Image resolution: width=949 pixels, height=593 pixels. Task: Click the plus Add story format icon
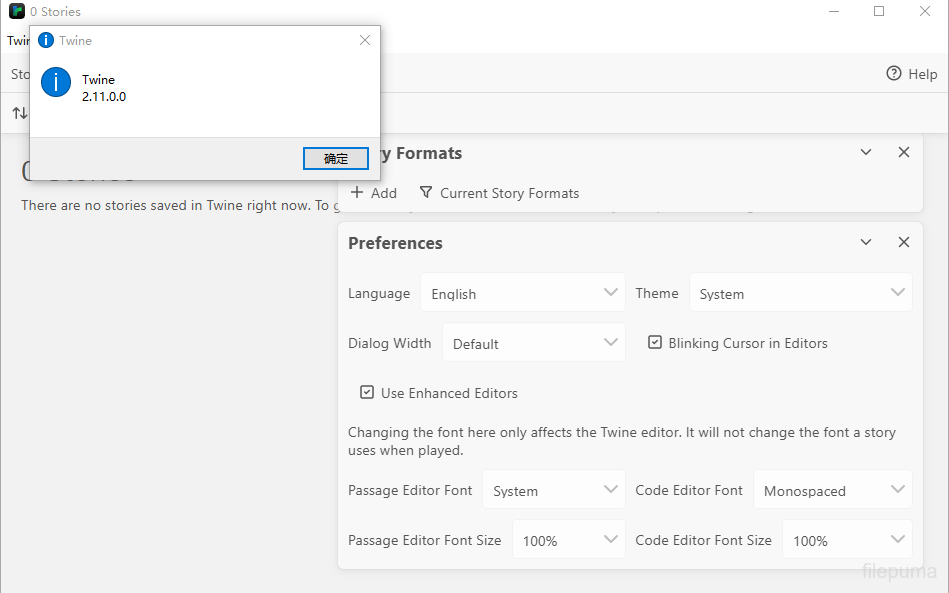click(357, 193)
